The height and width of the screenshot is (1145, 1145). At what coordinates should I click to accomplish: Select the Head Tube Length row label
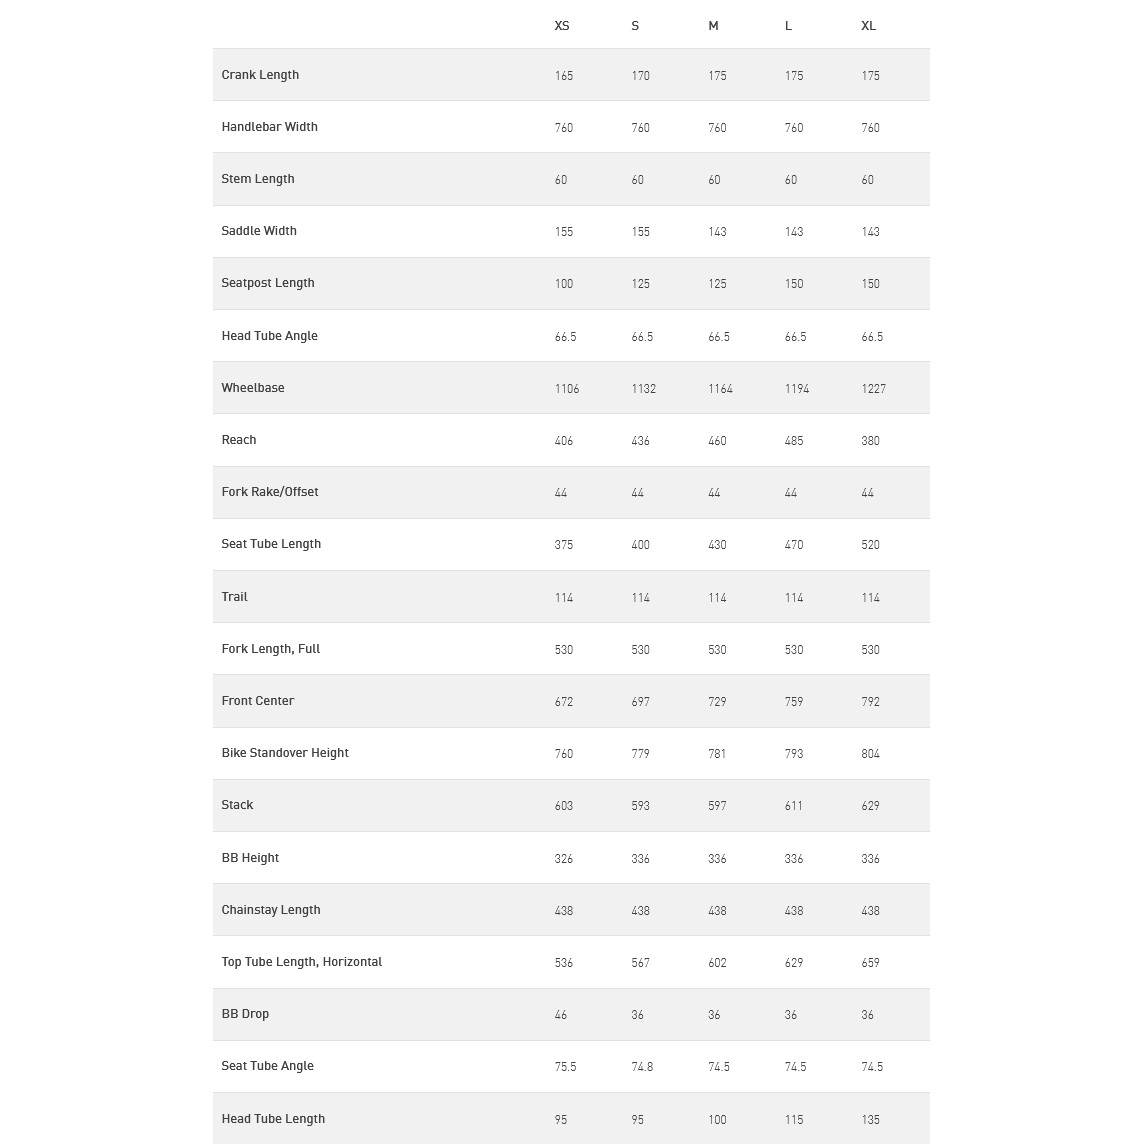click(x=273, y=1119)
